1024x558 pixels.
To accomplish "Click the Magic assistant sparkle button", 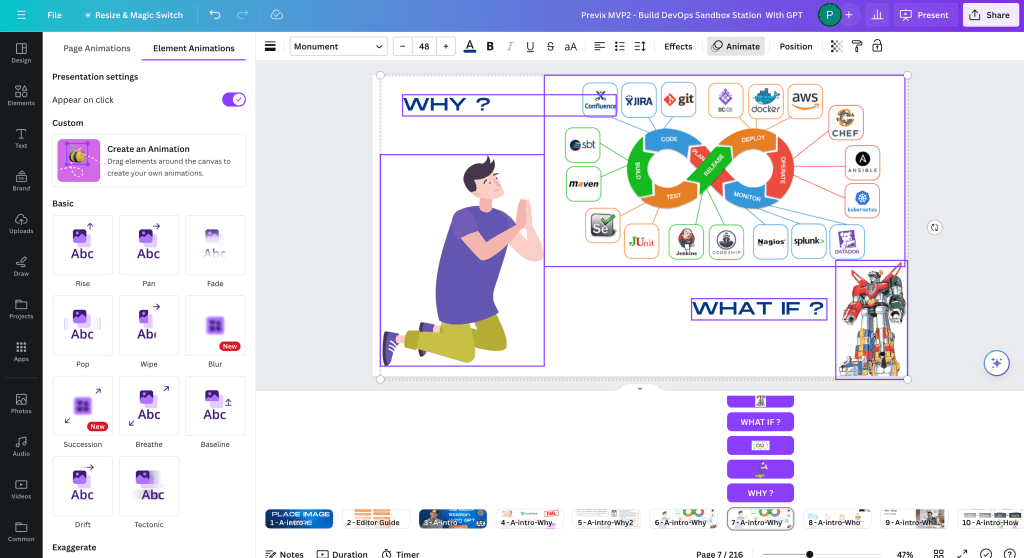I will [997, 363].
